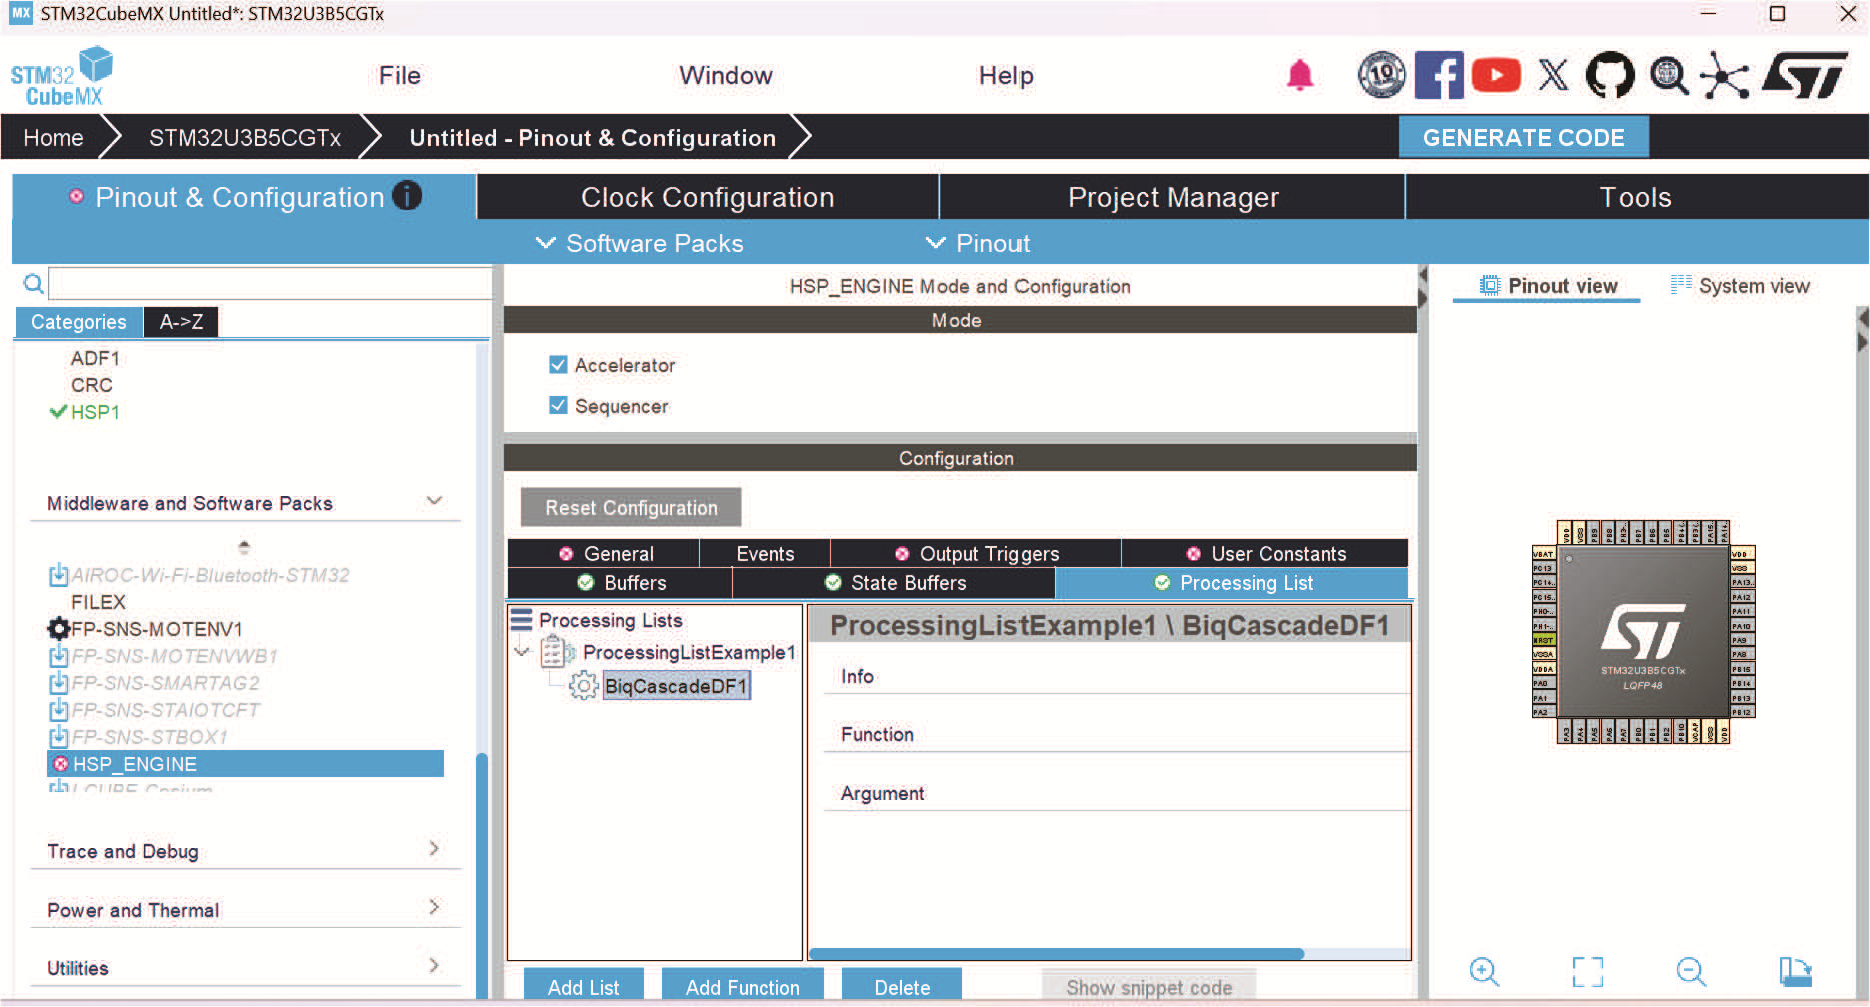The image size is (1870, 1007).
Task: Click the Home breadcrumb
Action: [53, 137]
